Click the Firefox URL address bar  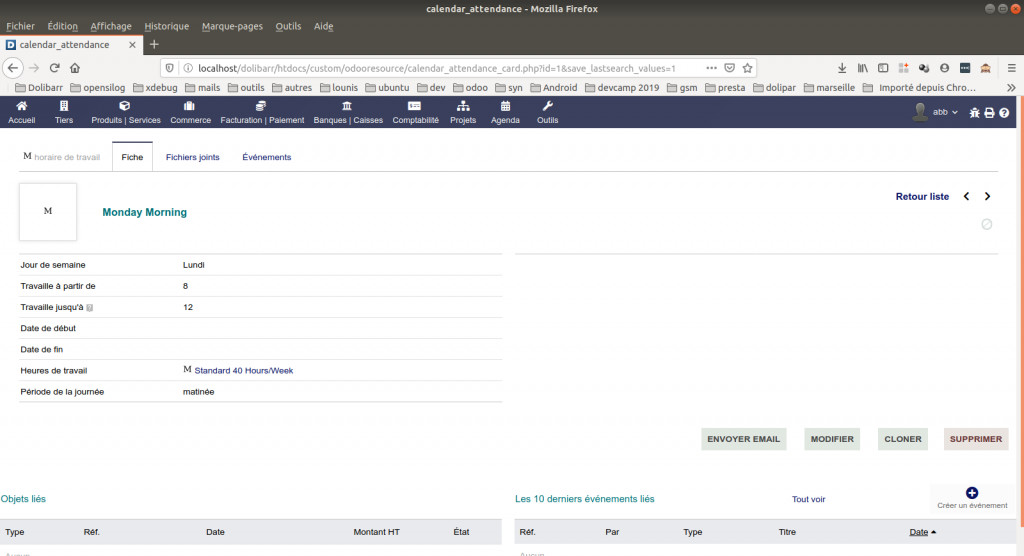pyautogui.click(x=440, y=68)
